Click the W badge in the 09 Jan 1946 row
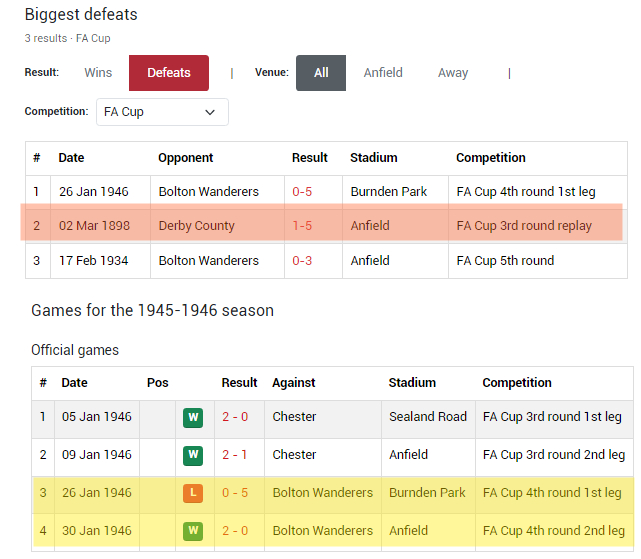Viewport: 641px width, 559px height. tap(193, 456)
